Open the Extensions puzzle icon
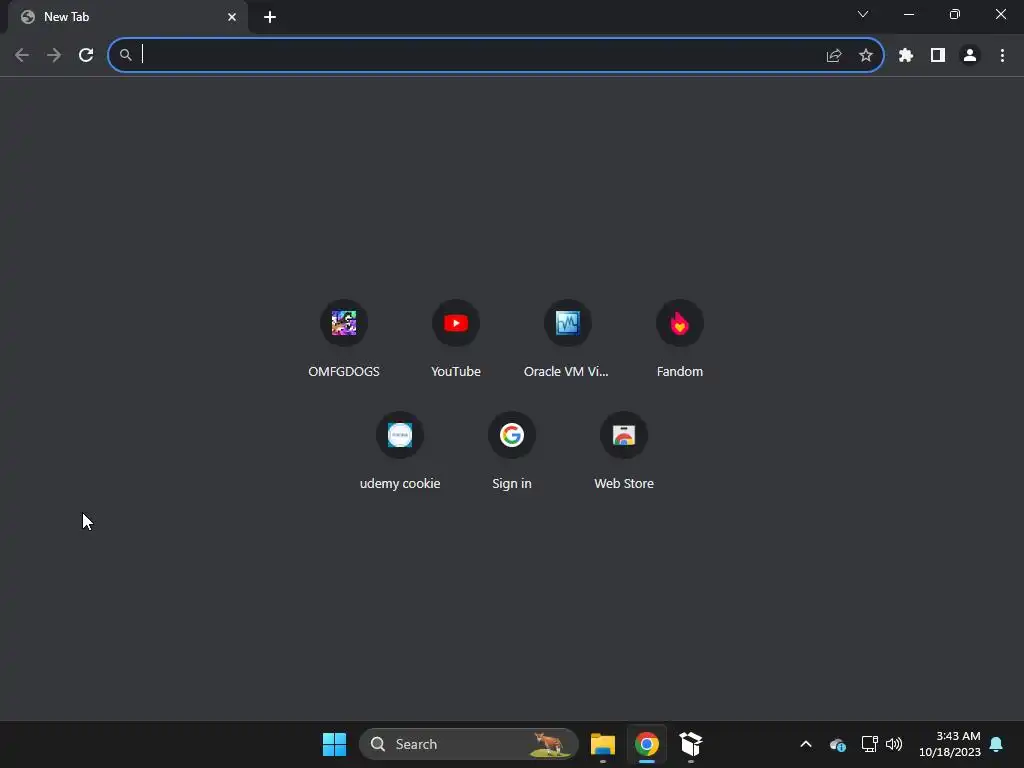This screenshot has width=1024, height=768. click(x=906, y=56)
